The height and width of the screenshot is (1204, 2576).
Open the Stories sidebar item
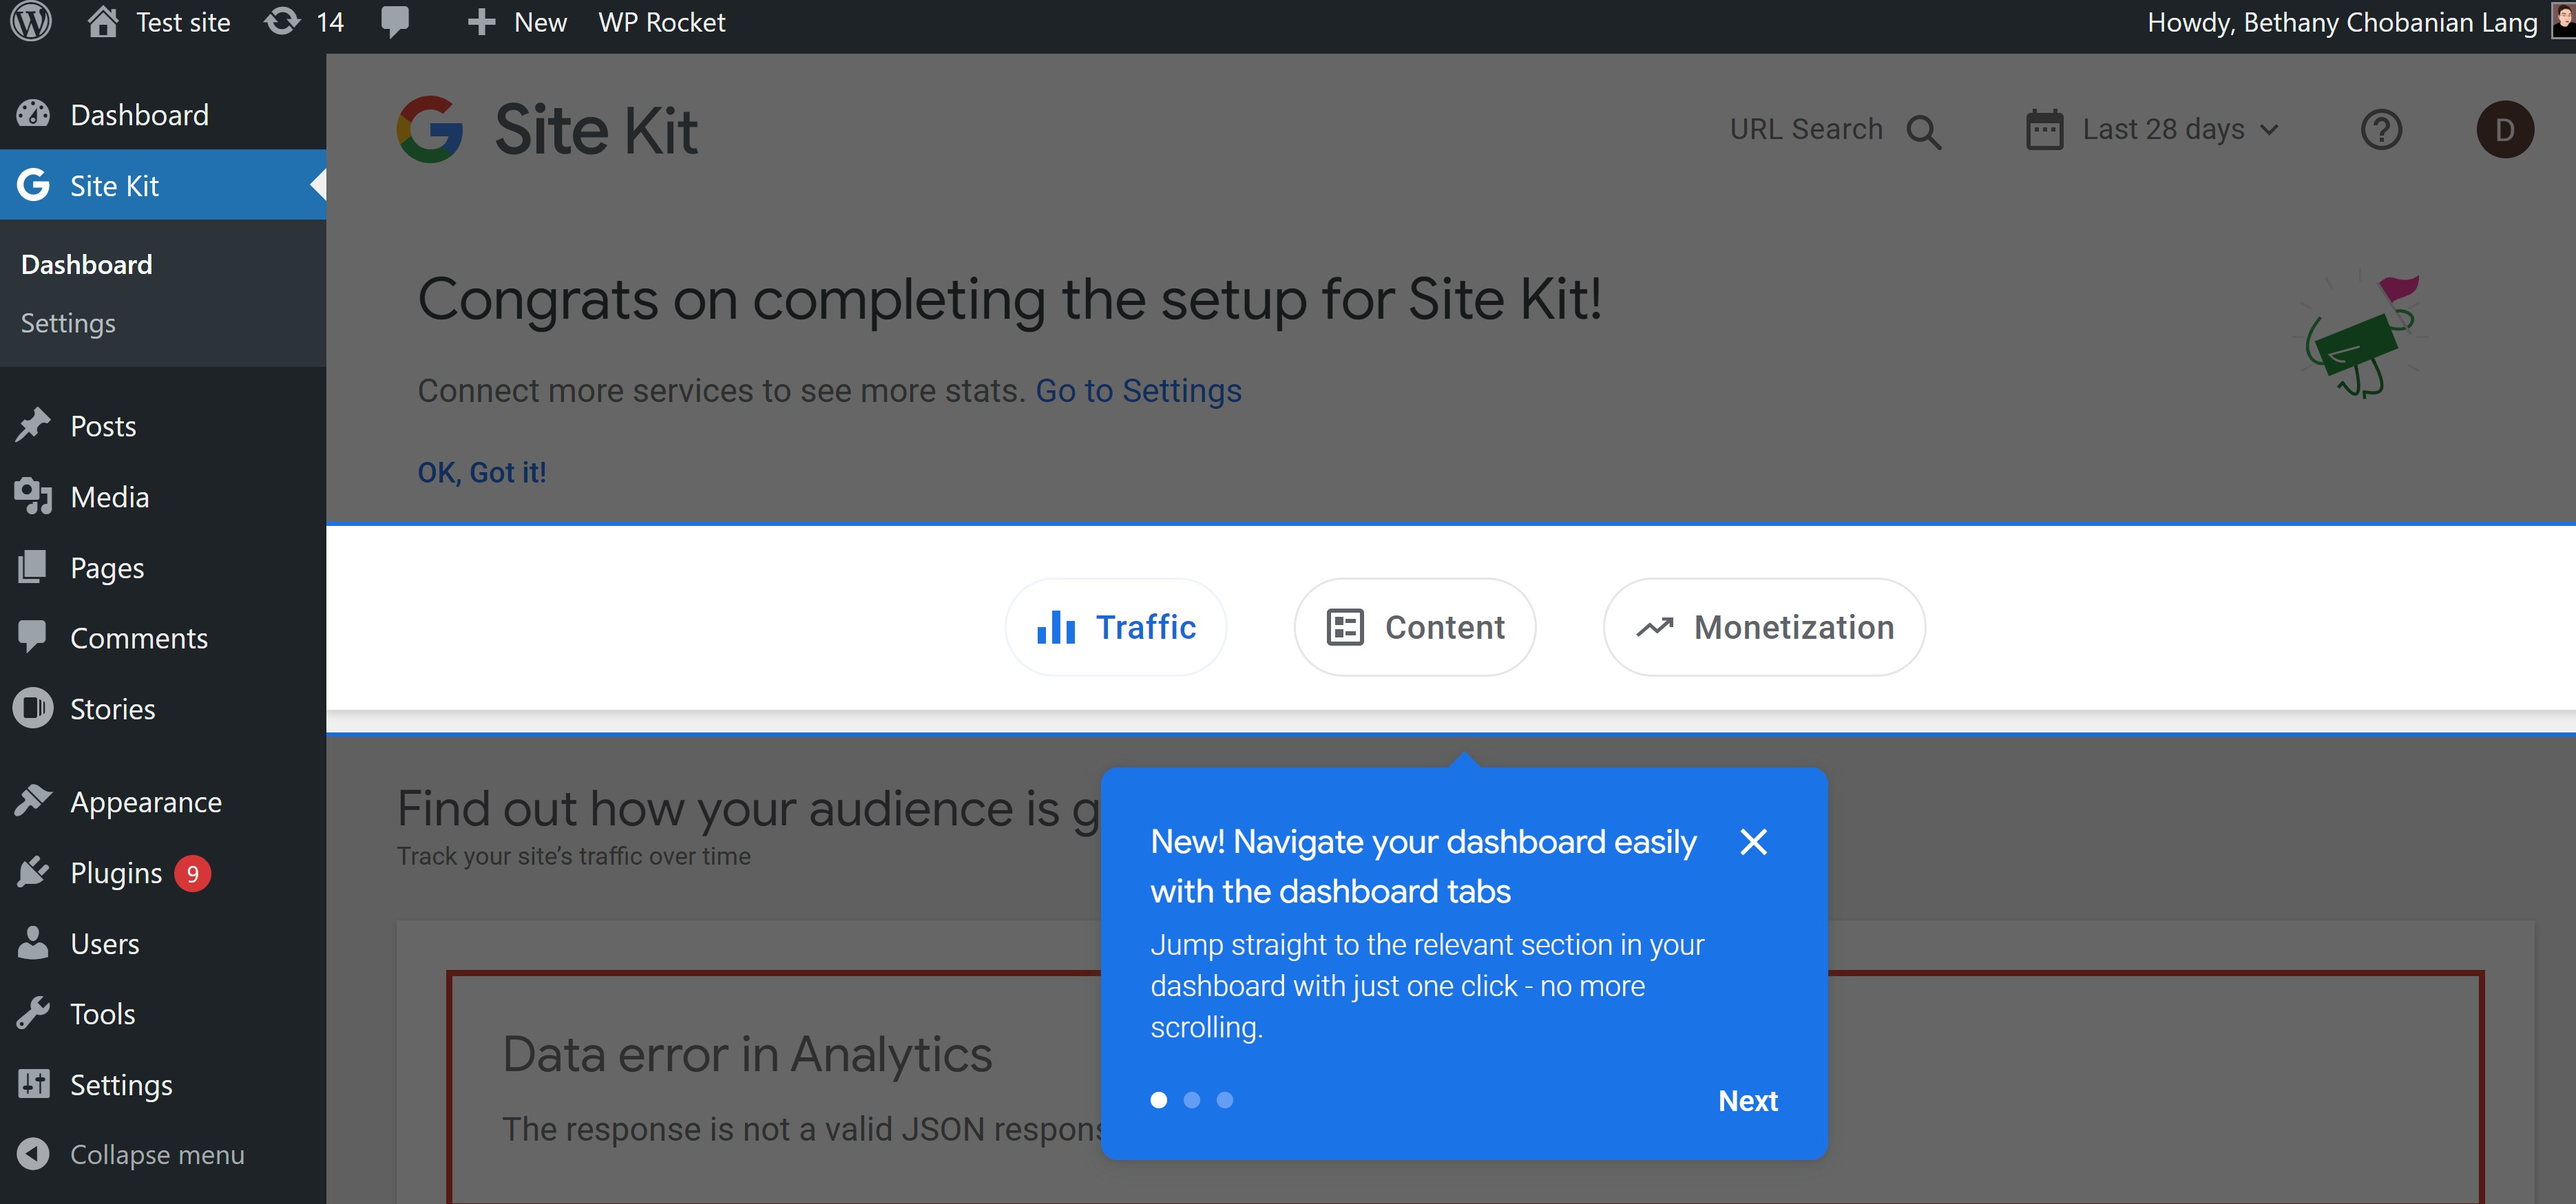click(x=112, y=709)
